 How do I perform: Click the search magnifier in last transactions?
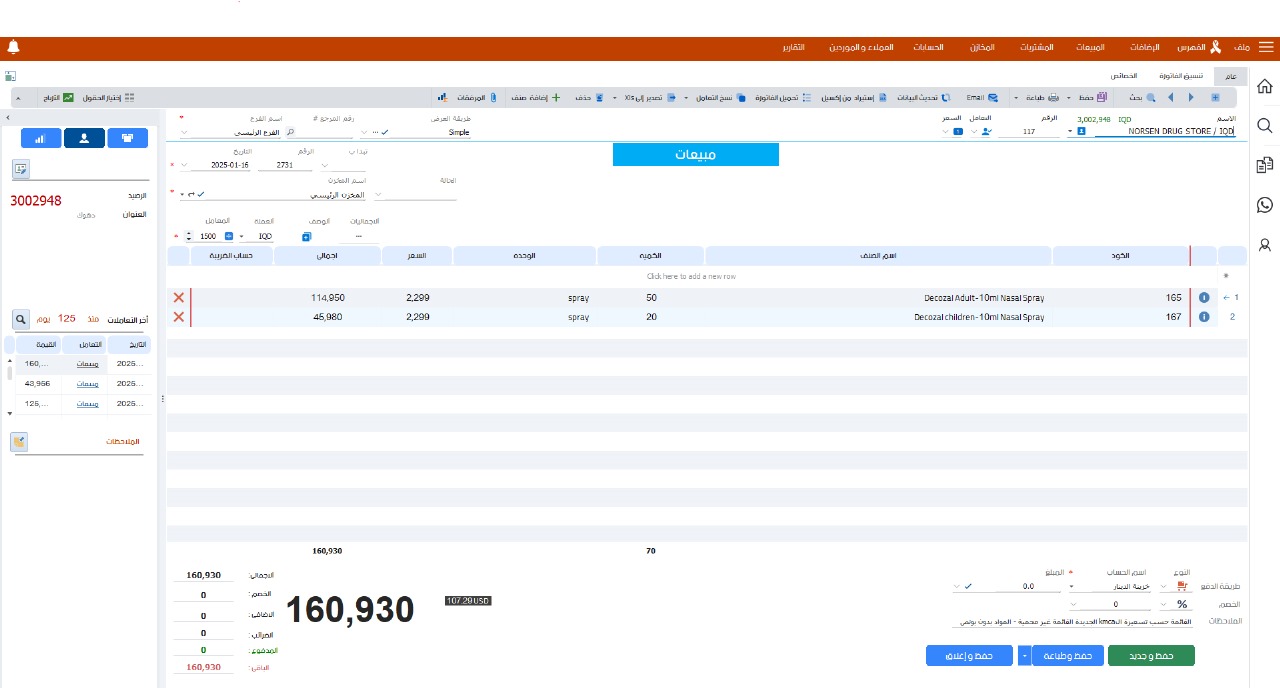coord(21,319)
